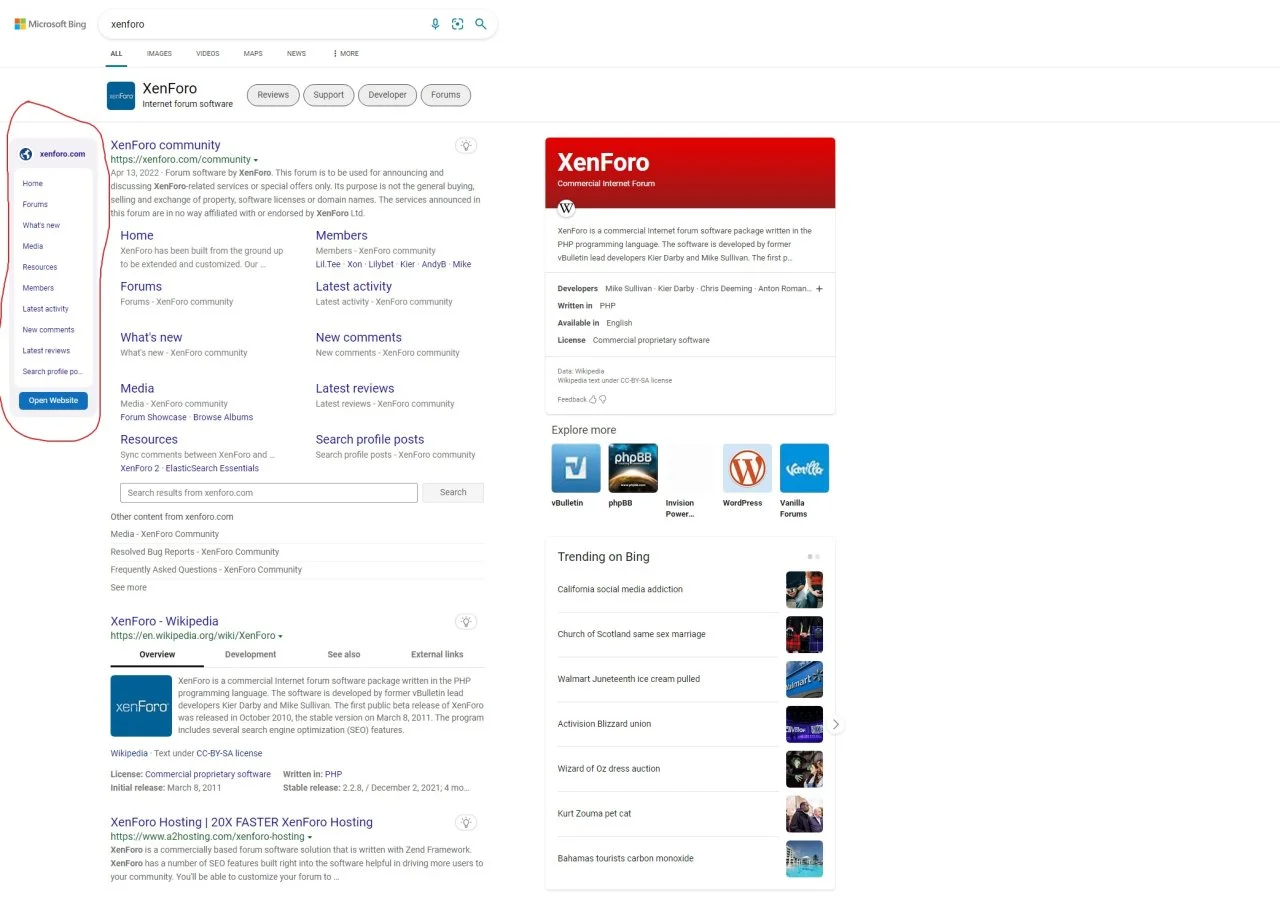Open the XenForo community result title

pyautogui.click(x=165, y=145)
